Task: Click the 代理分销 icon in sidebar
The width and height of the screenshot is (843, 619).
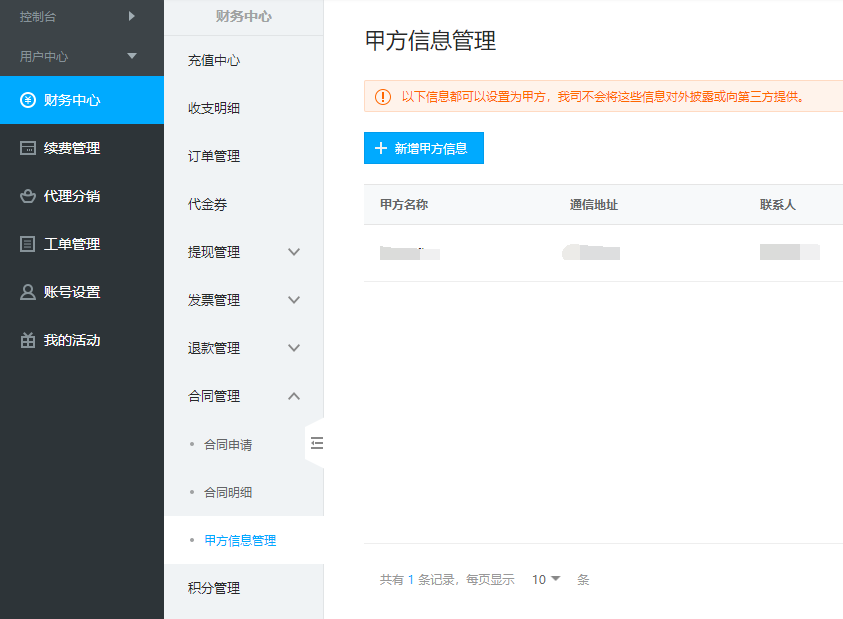Action: [28, 196]
